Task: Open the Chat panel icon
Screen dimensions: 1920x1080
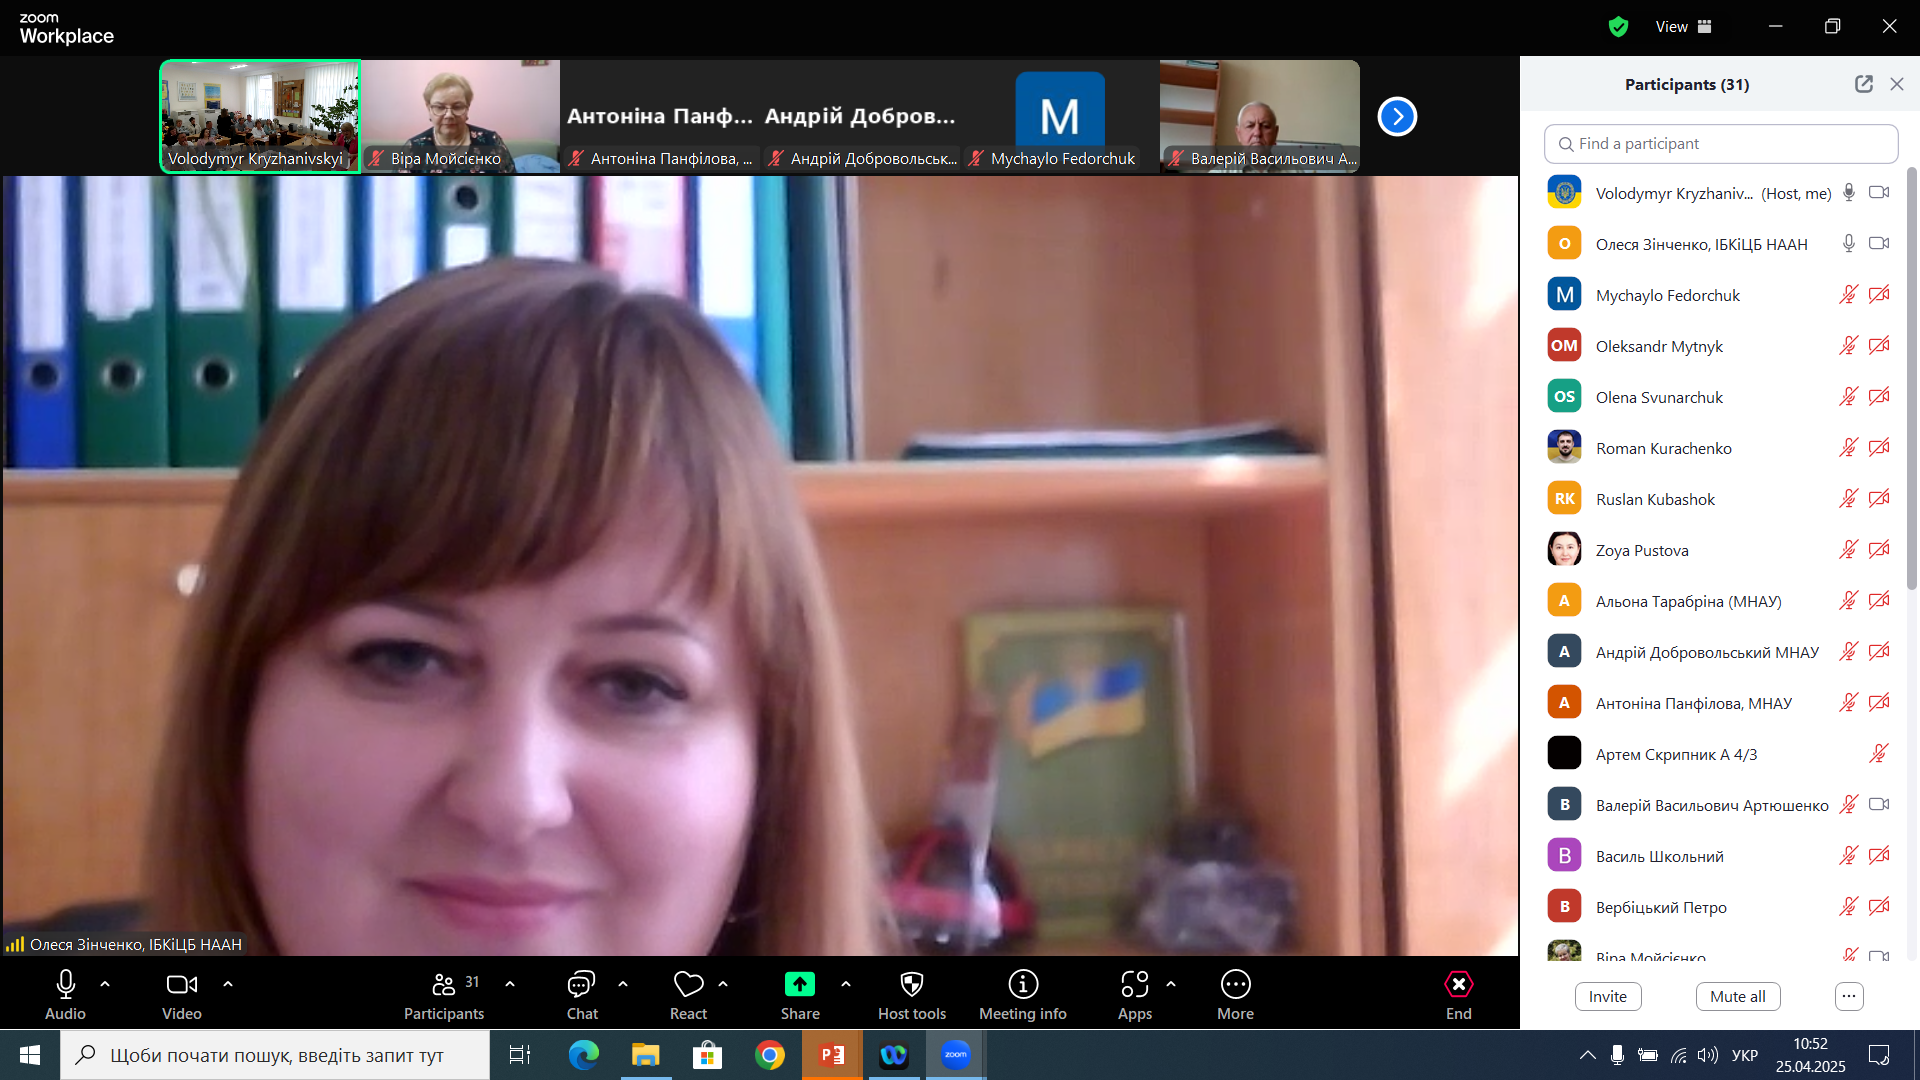Action: [581, 985]
